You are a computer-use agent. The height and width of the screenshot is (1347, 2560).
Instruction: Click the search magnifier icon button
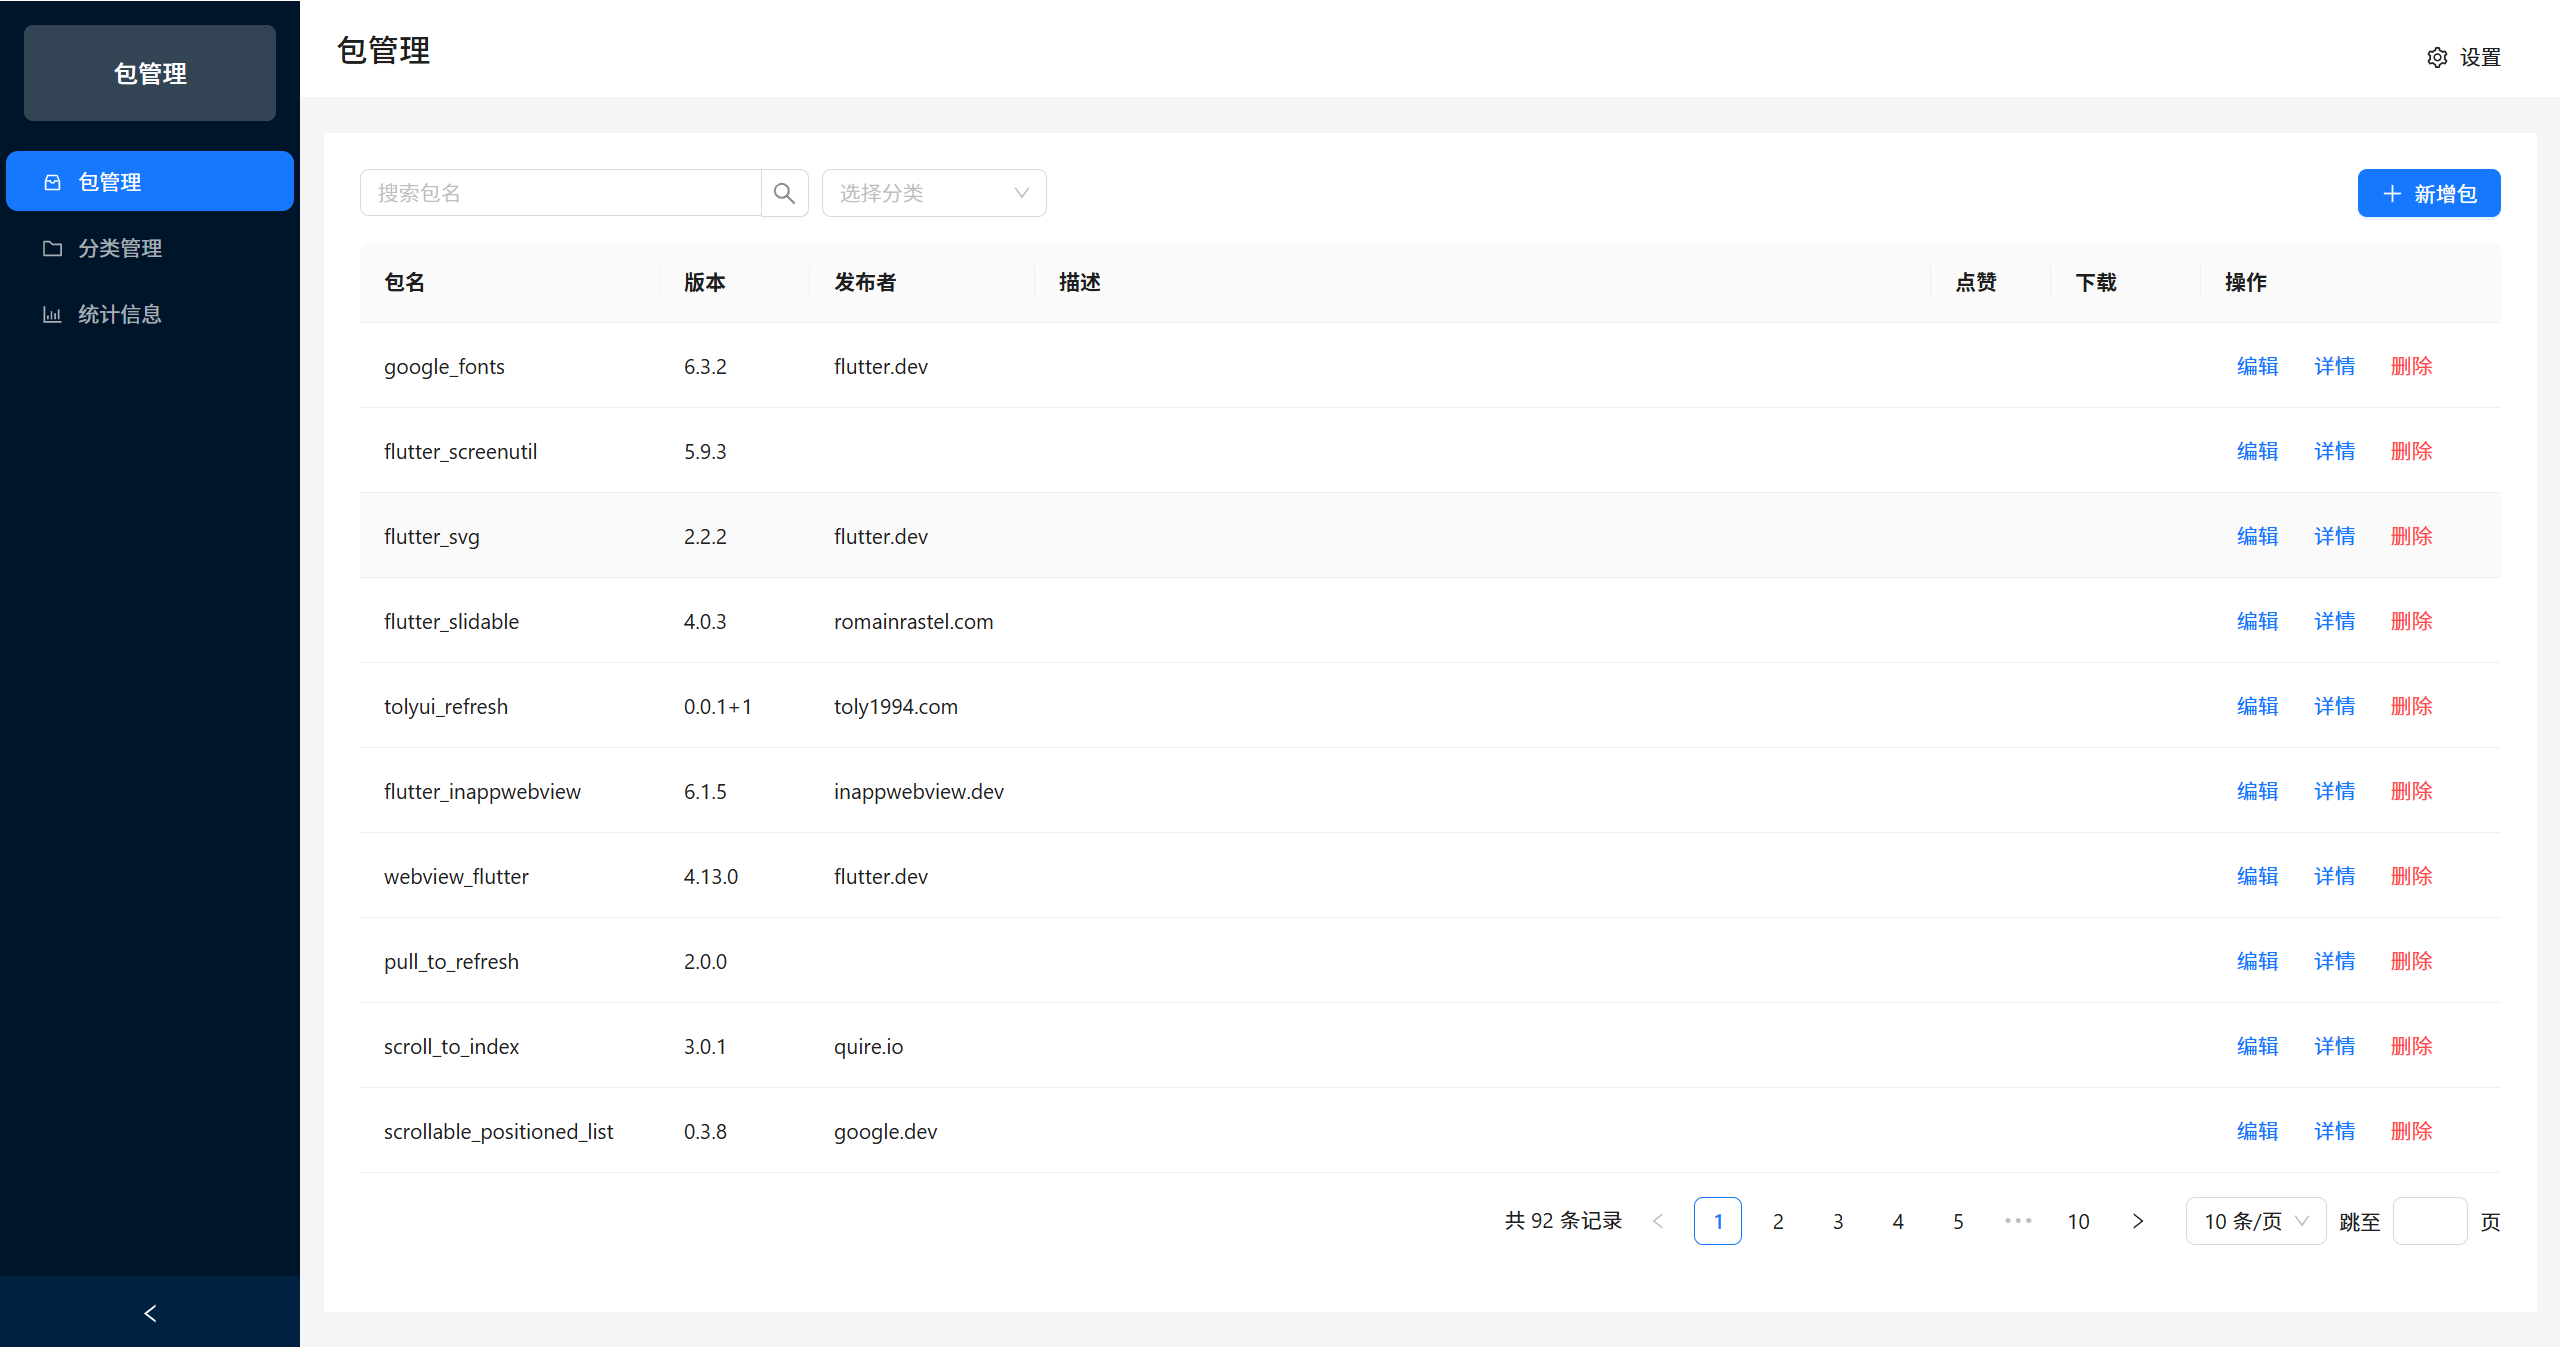[x=784, y=193]
